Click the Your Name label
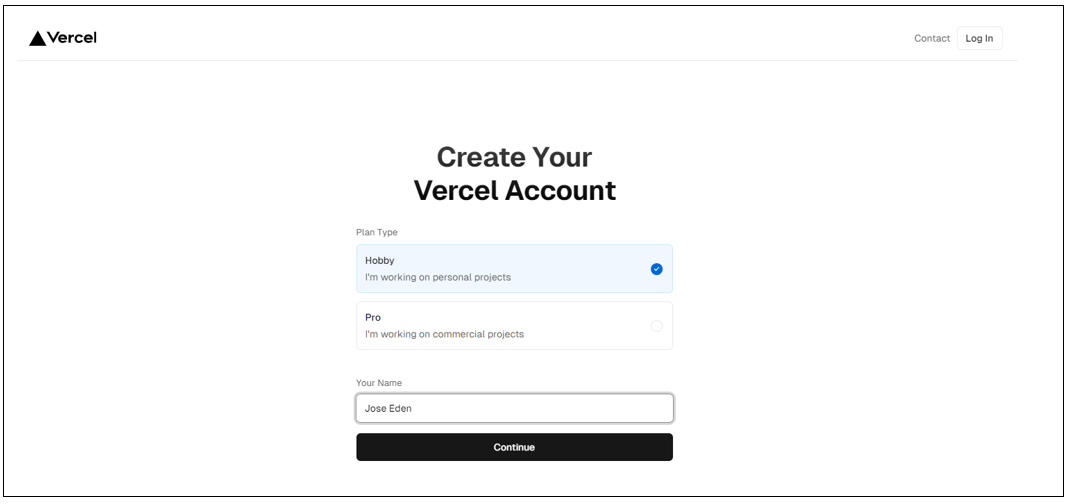Image resolution: width=1065 pixels, height=504 pixels. tap(379, 383)
